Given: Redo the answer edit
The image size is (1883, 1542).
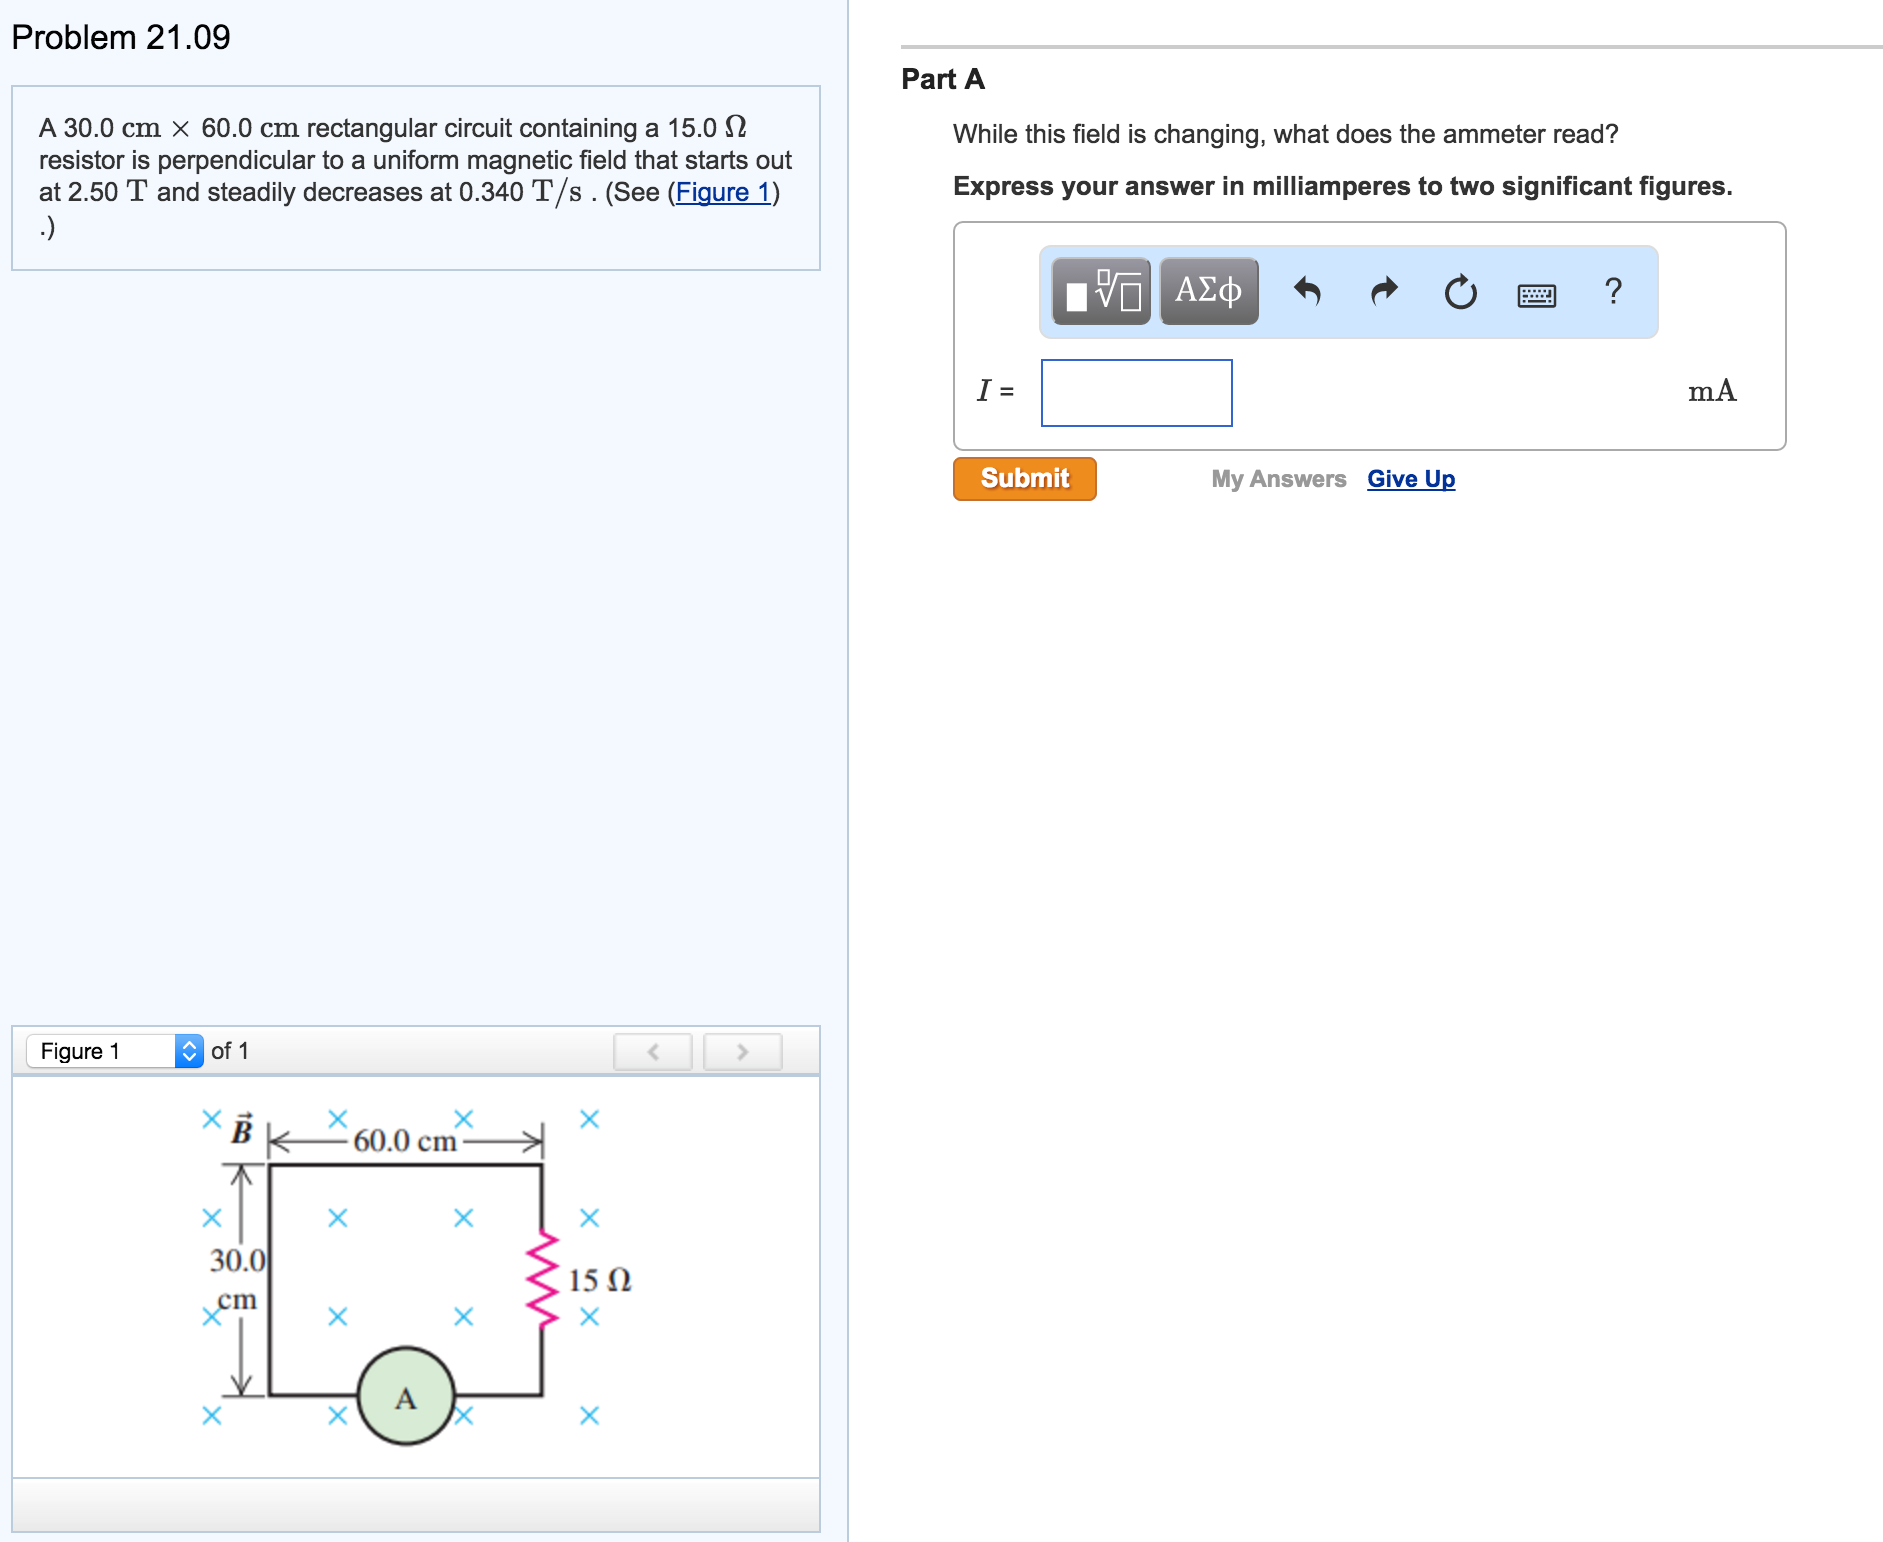Looking at the screenshot, I should [x=1385, y=291].
